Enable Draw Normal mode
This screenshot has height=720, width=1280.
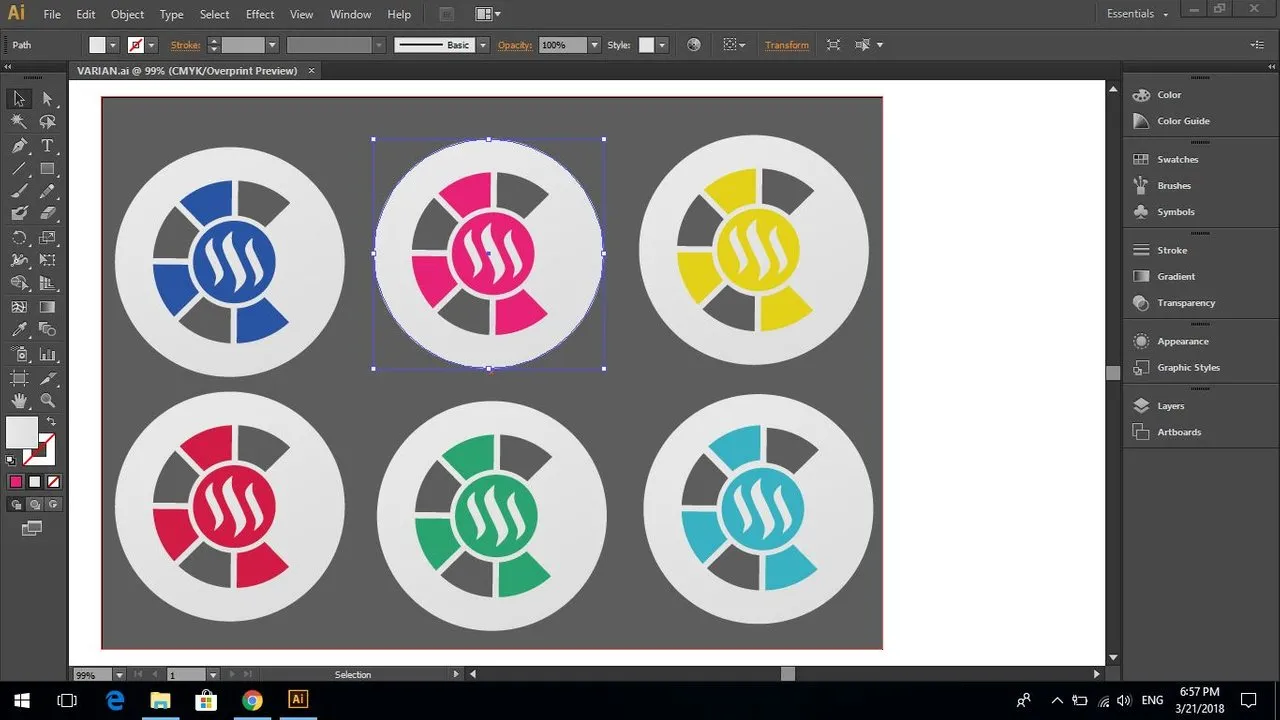click(x=16, y=504)
